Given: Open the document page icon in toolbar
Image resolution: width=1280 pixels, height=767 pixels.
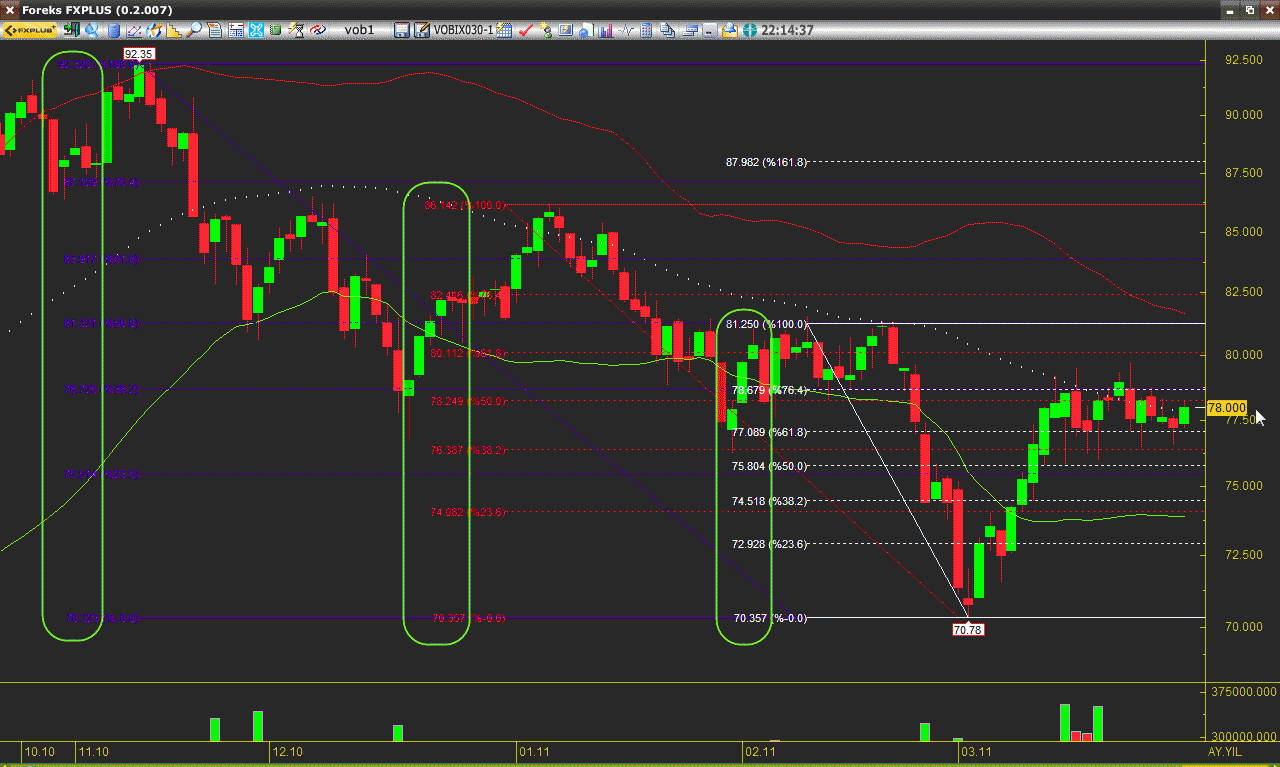Looking at the screenshot, I should [x=214, y=30].
